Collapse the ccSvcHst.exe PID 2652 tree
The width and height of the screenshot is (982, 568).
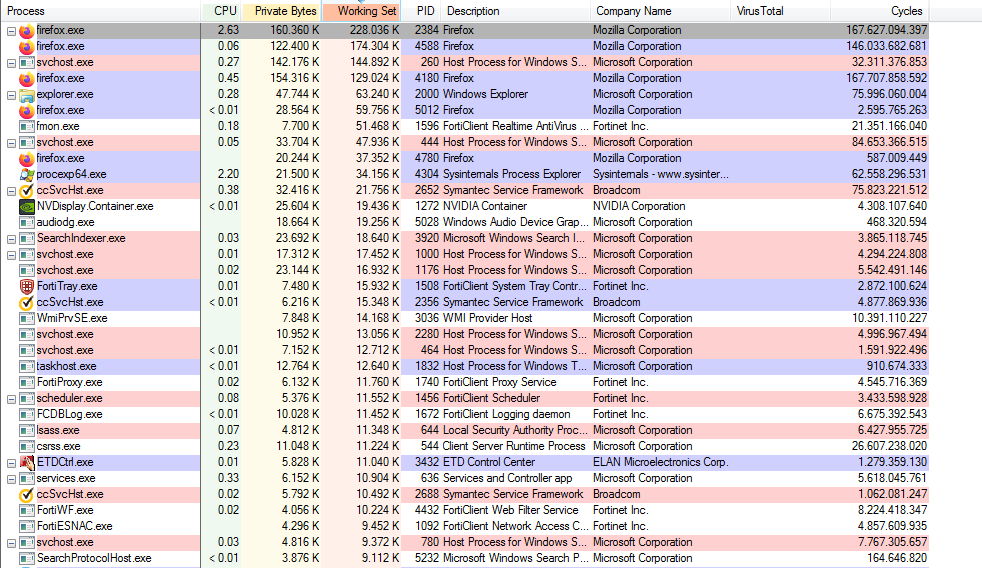click(11, 191)
